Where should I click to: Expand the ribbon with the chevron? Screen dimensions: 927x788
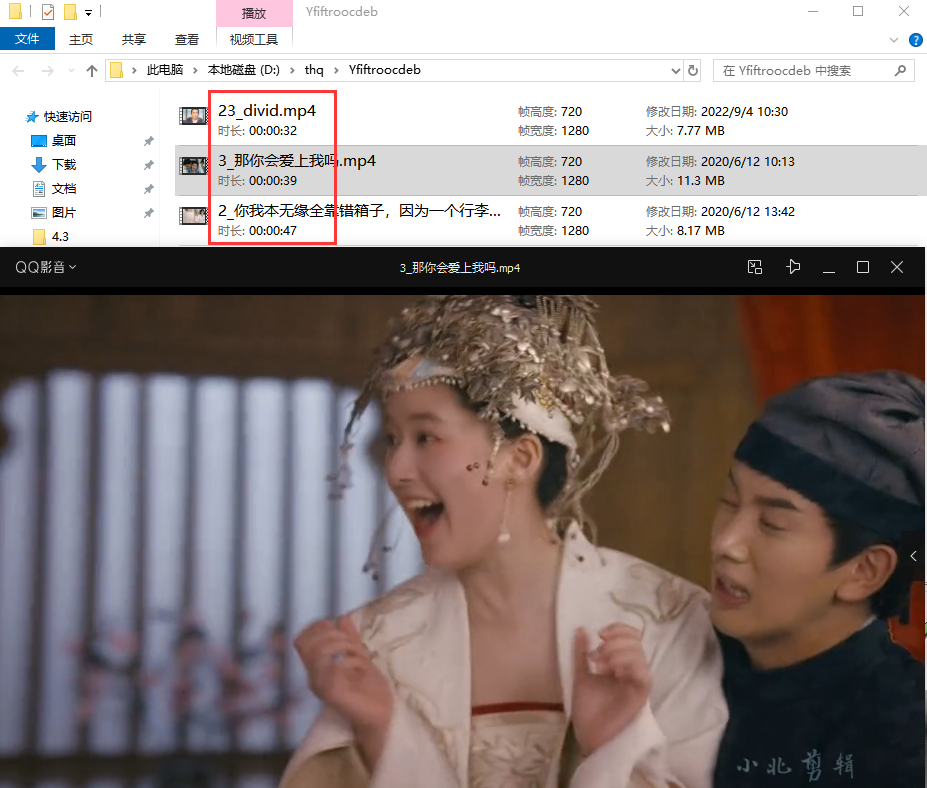[894, 40]
